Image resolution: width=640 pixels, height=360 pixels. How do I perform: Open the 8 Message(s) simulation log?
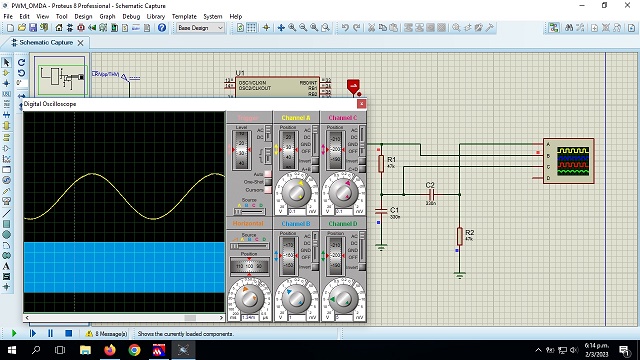point(107,334)
